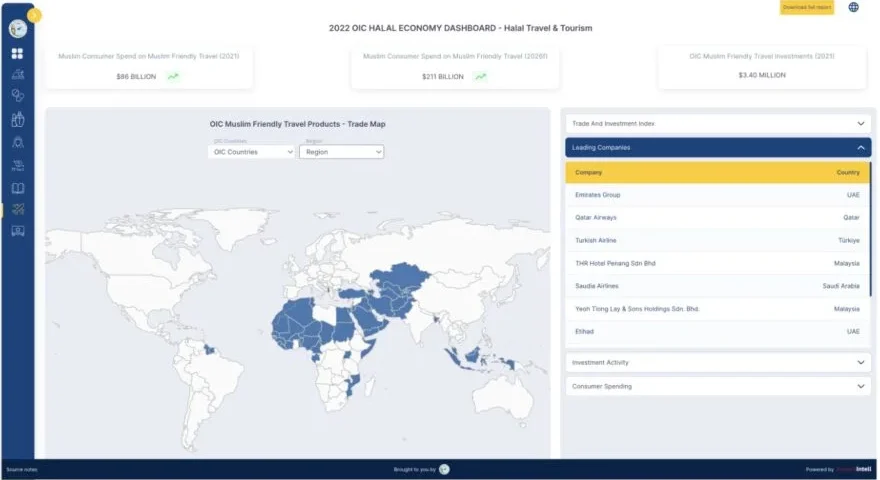
Task: Select the media screen sidebar icon
Action: coord(17,231)
